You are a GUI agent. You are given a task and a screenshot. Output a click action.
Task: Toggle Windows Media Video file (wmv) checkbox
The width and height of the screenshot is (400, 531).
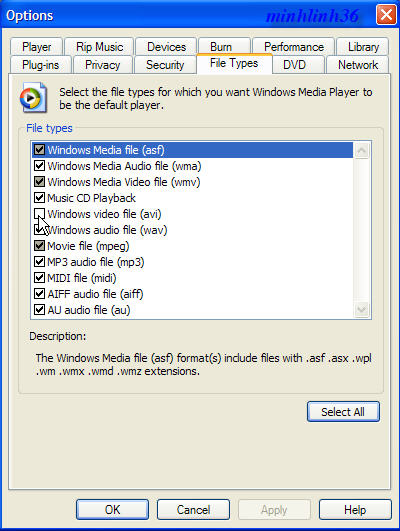(39, 182)
